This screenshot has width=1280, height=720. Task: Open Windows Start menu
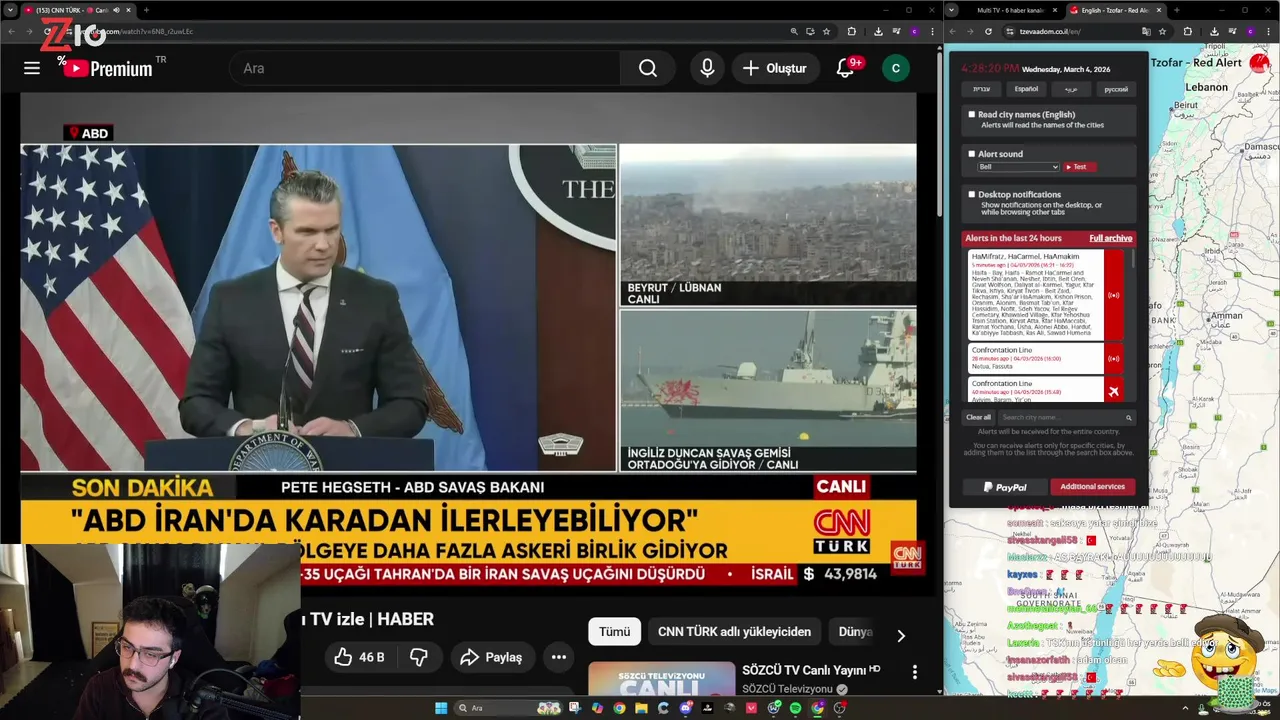[x=441, y=708]
